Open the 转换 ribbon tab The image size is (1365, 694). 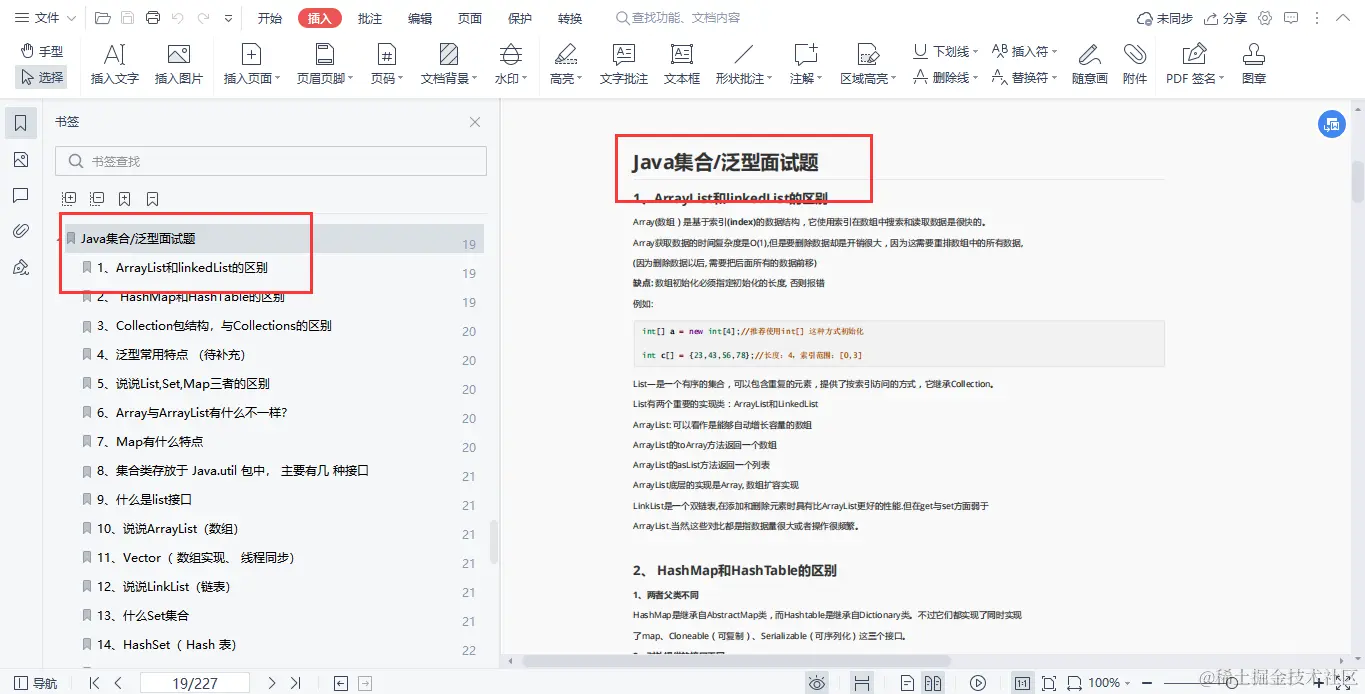pos(569,17)
